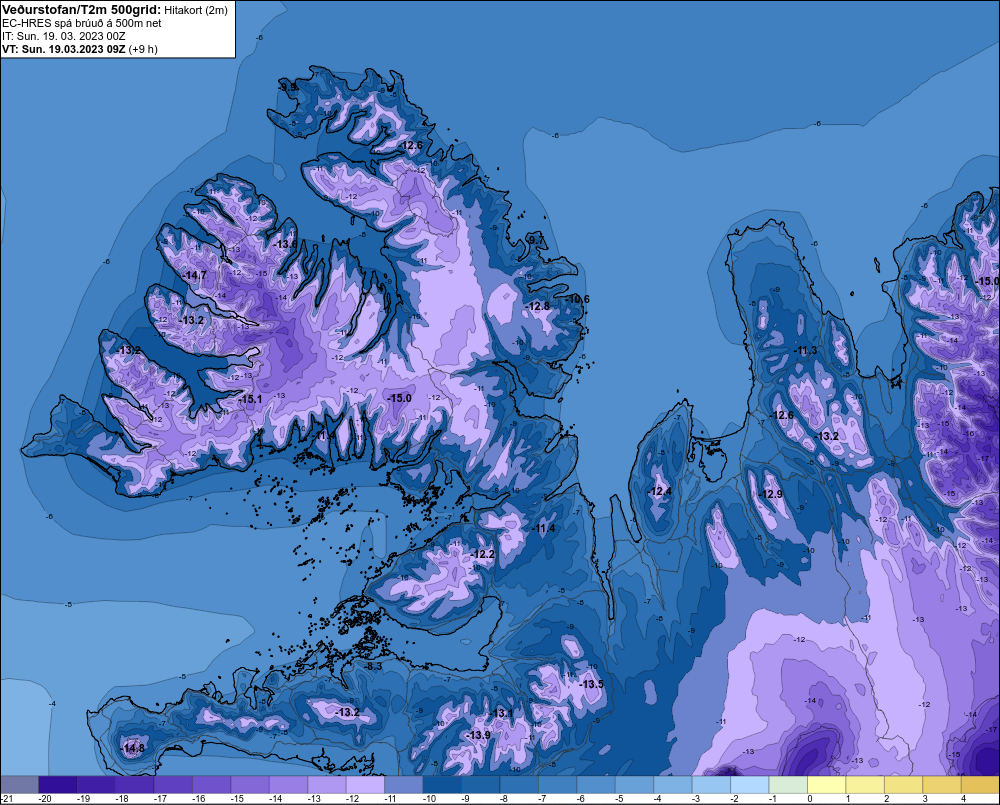This screenshot has height=805, width=1000.
Task: Click the -9.7 temperature value on map
Action: pyautogui.click(x=534, y=240)
